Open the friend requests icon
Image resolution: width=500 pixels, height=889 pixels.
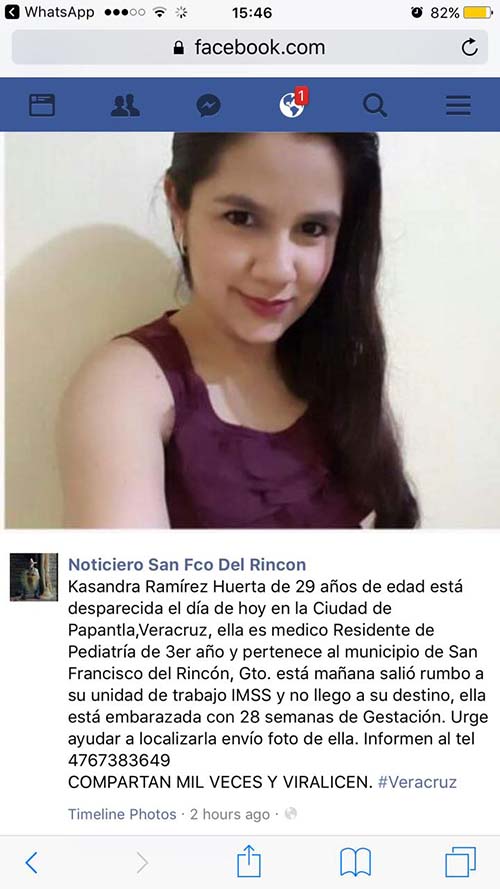125,105
